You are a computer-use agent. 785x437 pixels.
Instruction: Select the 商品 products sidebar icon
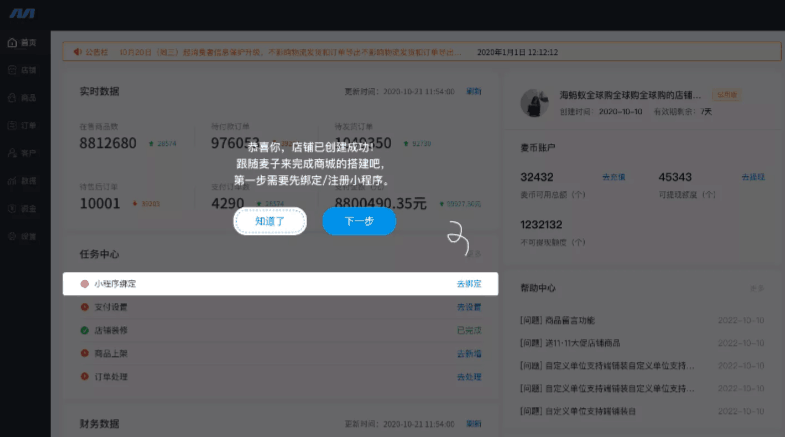(x=12, y=98)
